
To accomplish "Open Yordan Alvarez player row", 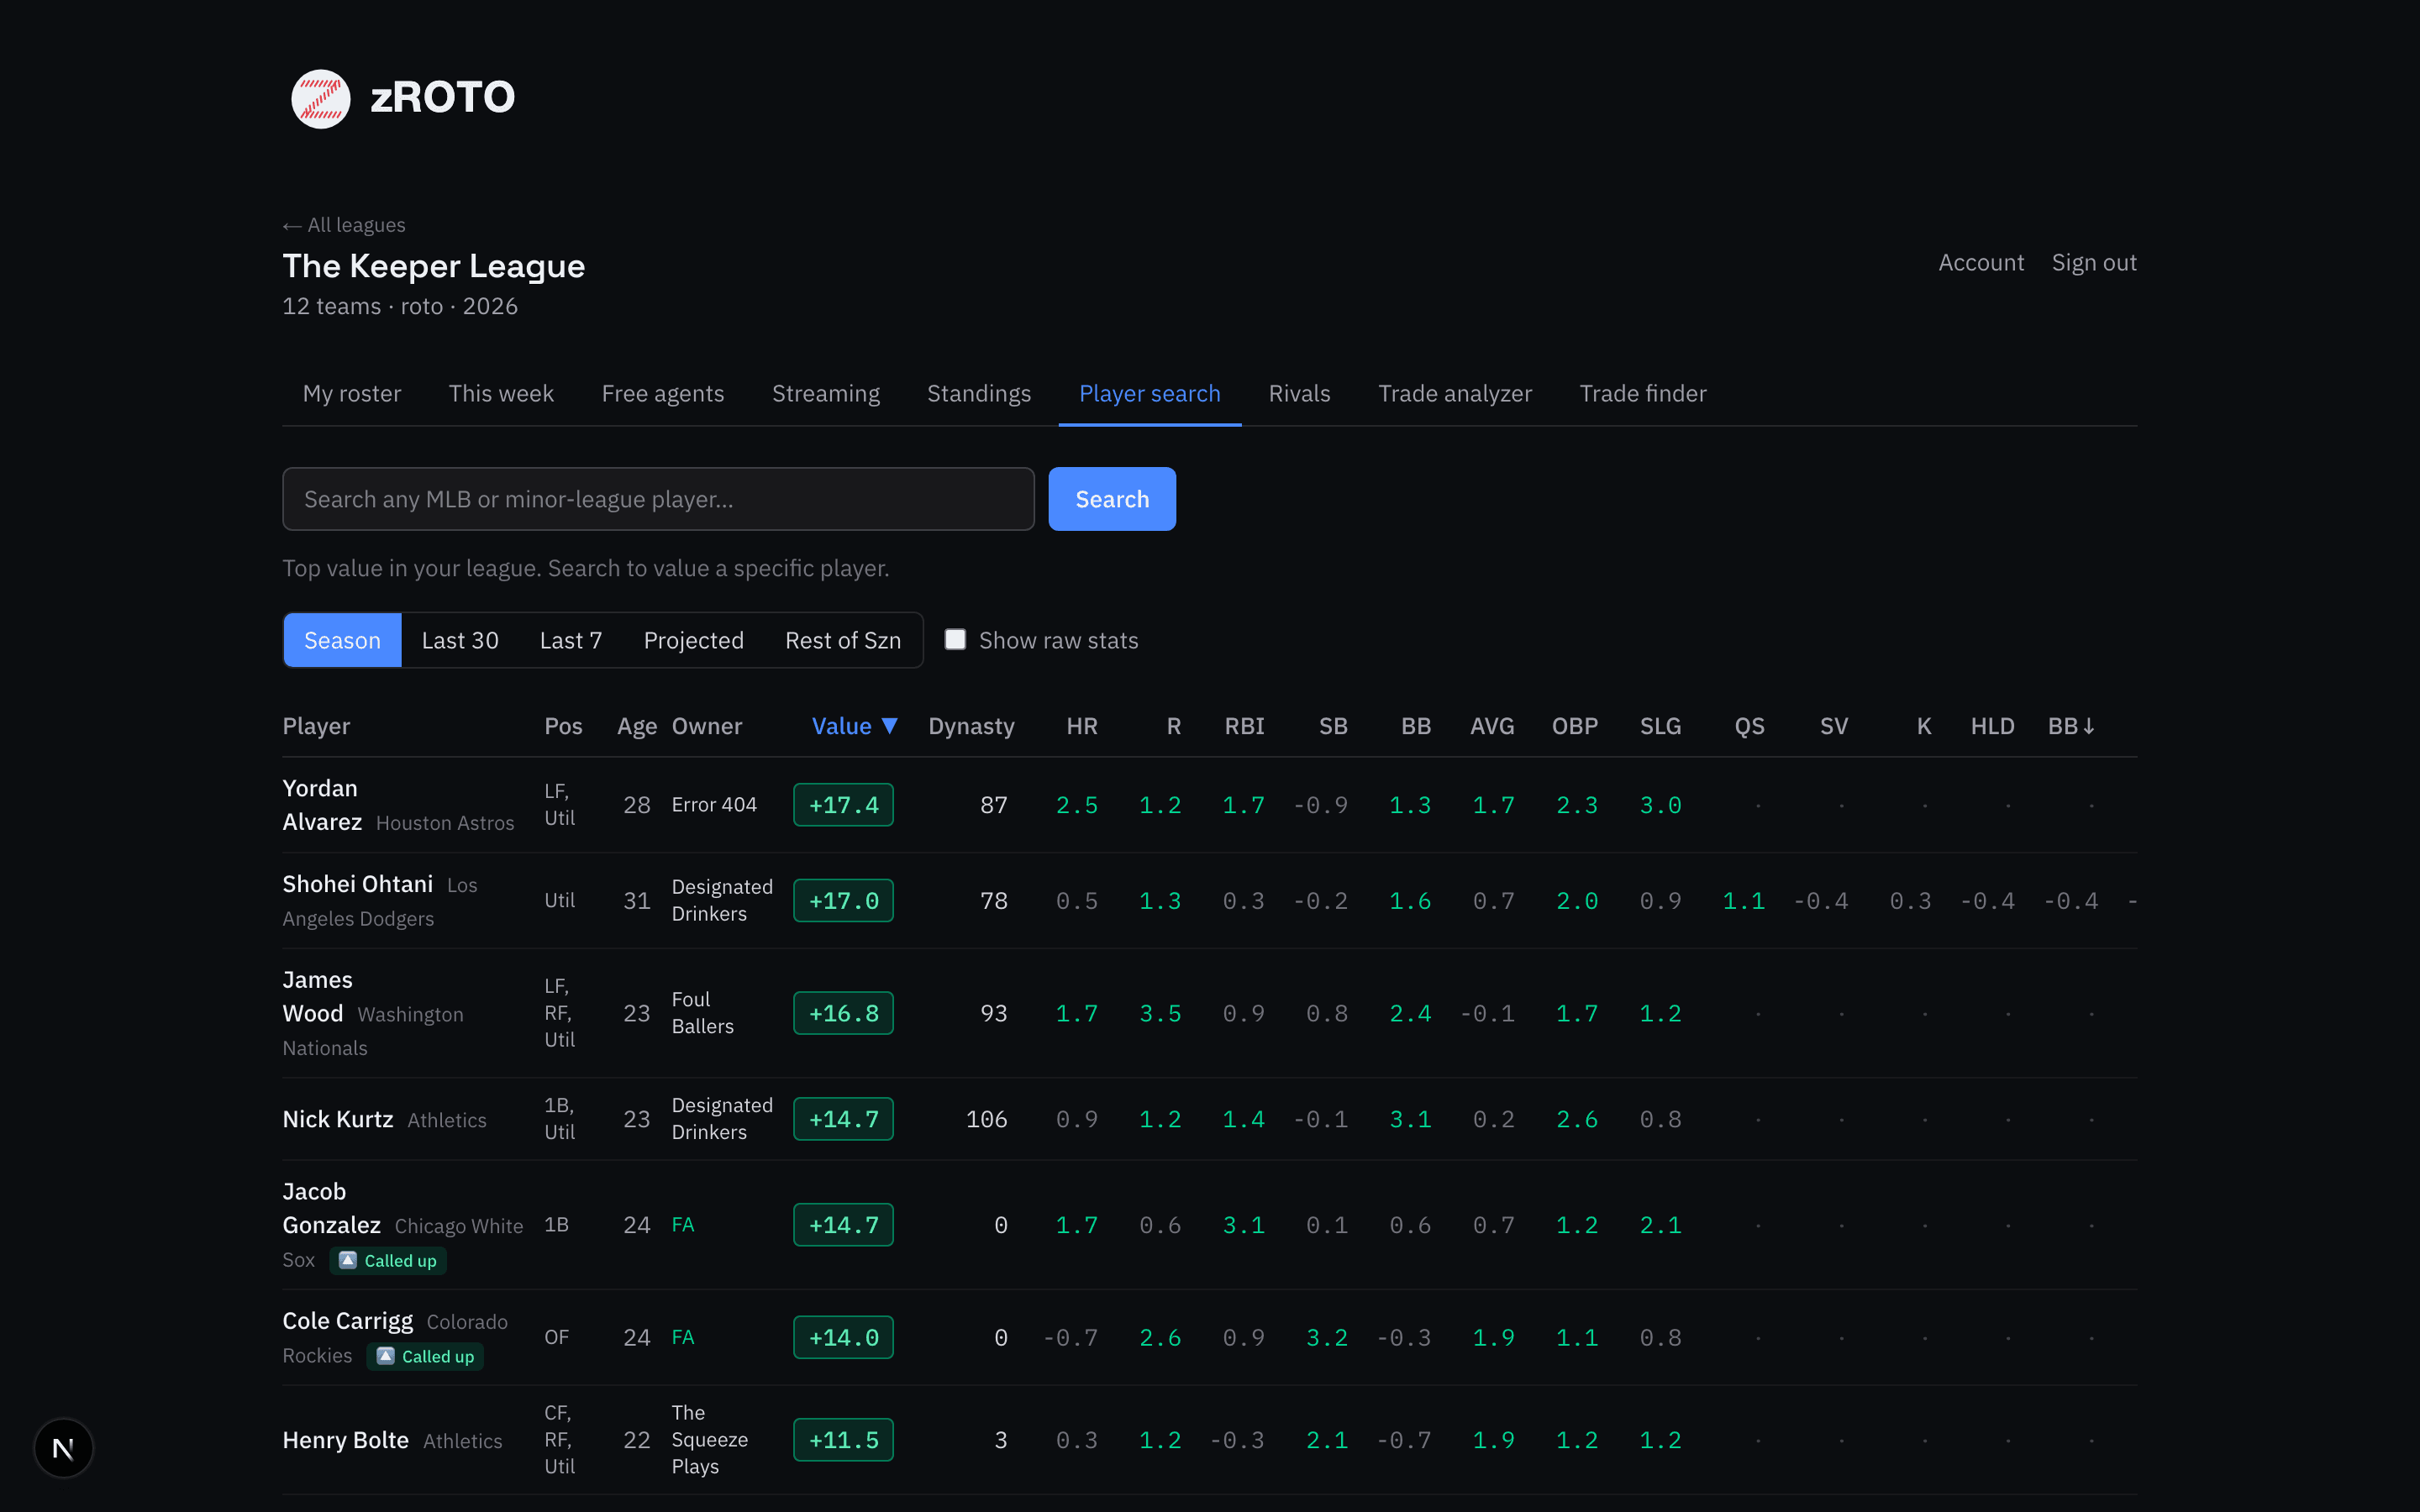I will [1210, 805].
